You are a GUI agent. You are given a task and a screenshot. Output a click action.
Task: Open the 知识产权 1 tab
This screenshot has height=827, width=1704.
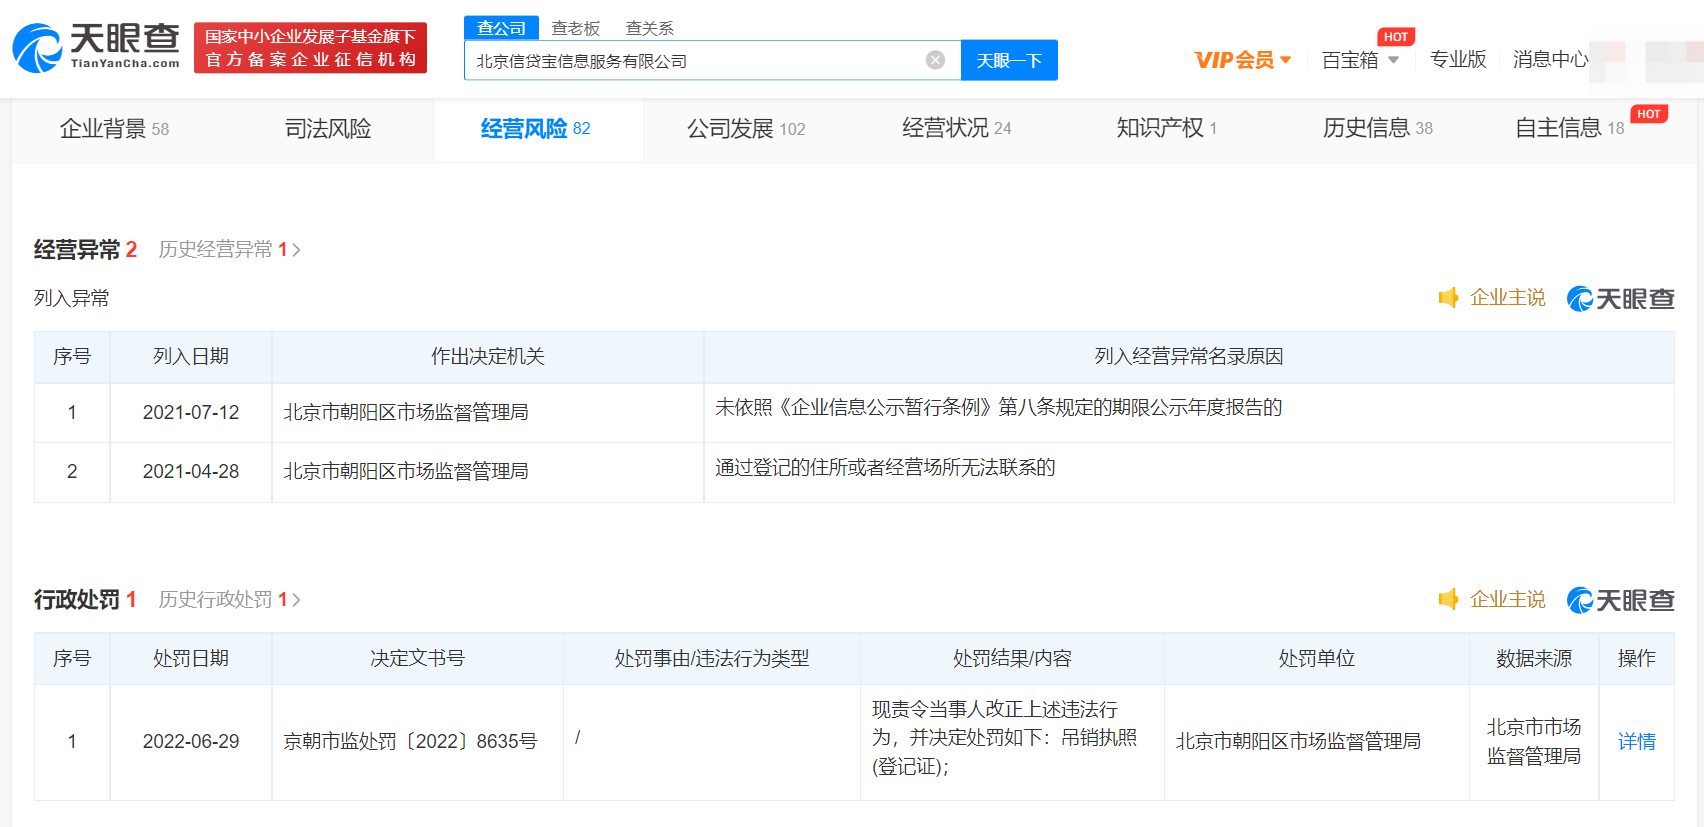point(1167,128)
